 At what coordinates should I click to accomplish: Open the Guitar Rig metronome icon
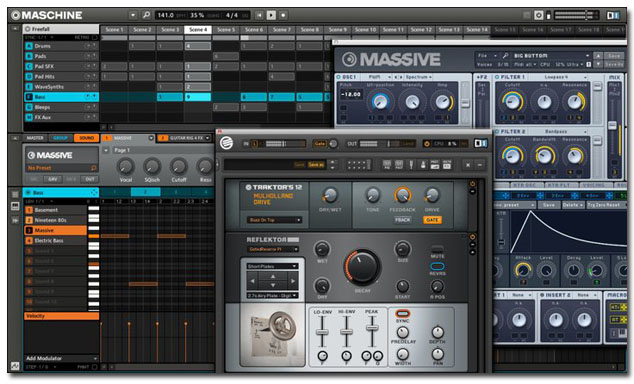coord(423,165)
